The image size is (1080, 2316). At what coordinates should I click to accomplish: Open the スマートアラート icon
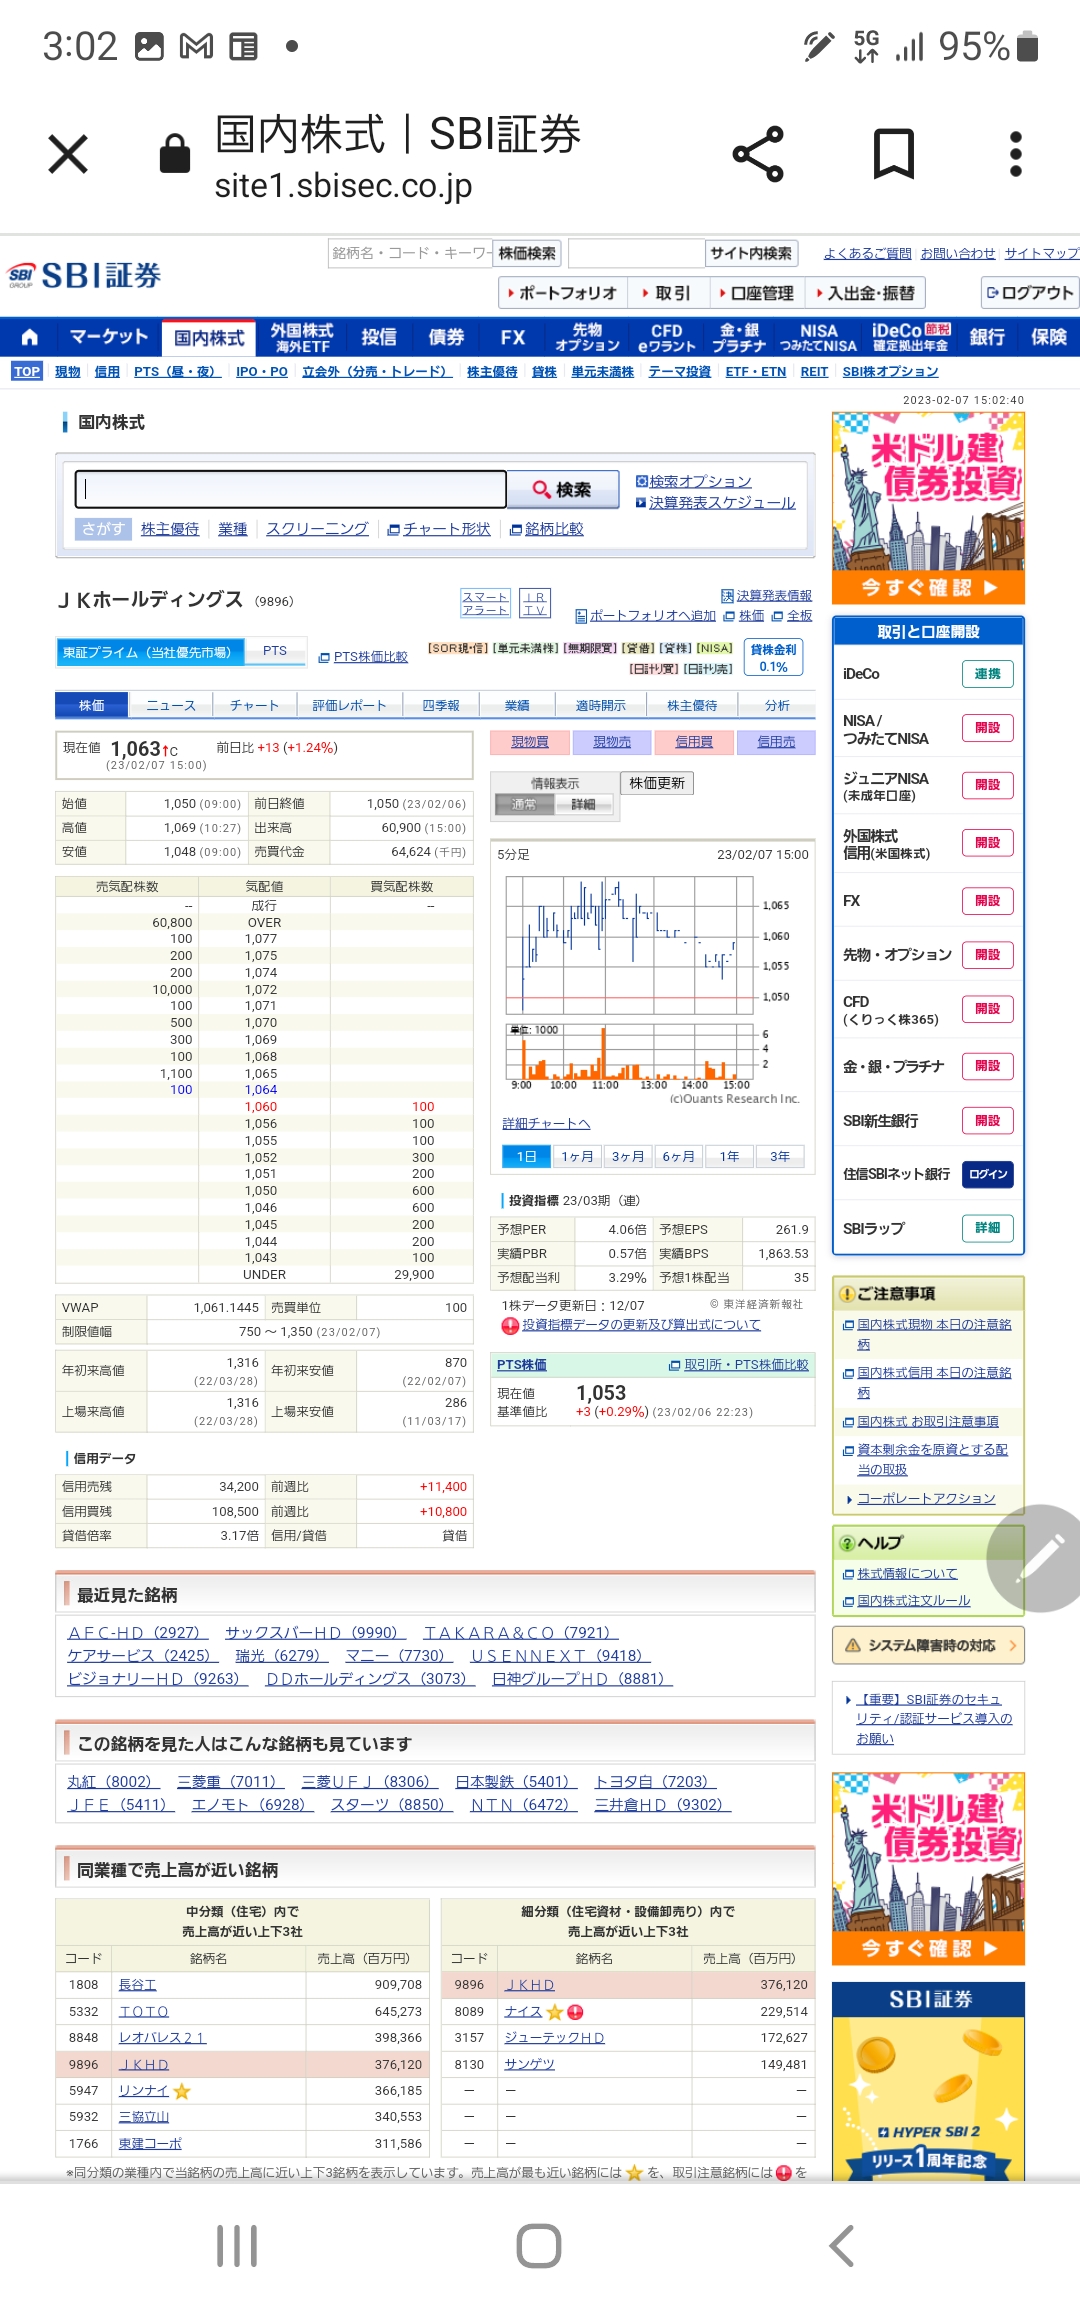485,603
